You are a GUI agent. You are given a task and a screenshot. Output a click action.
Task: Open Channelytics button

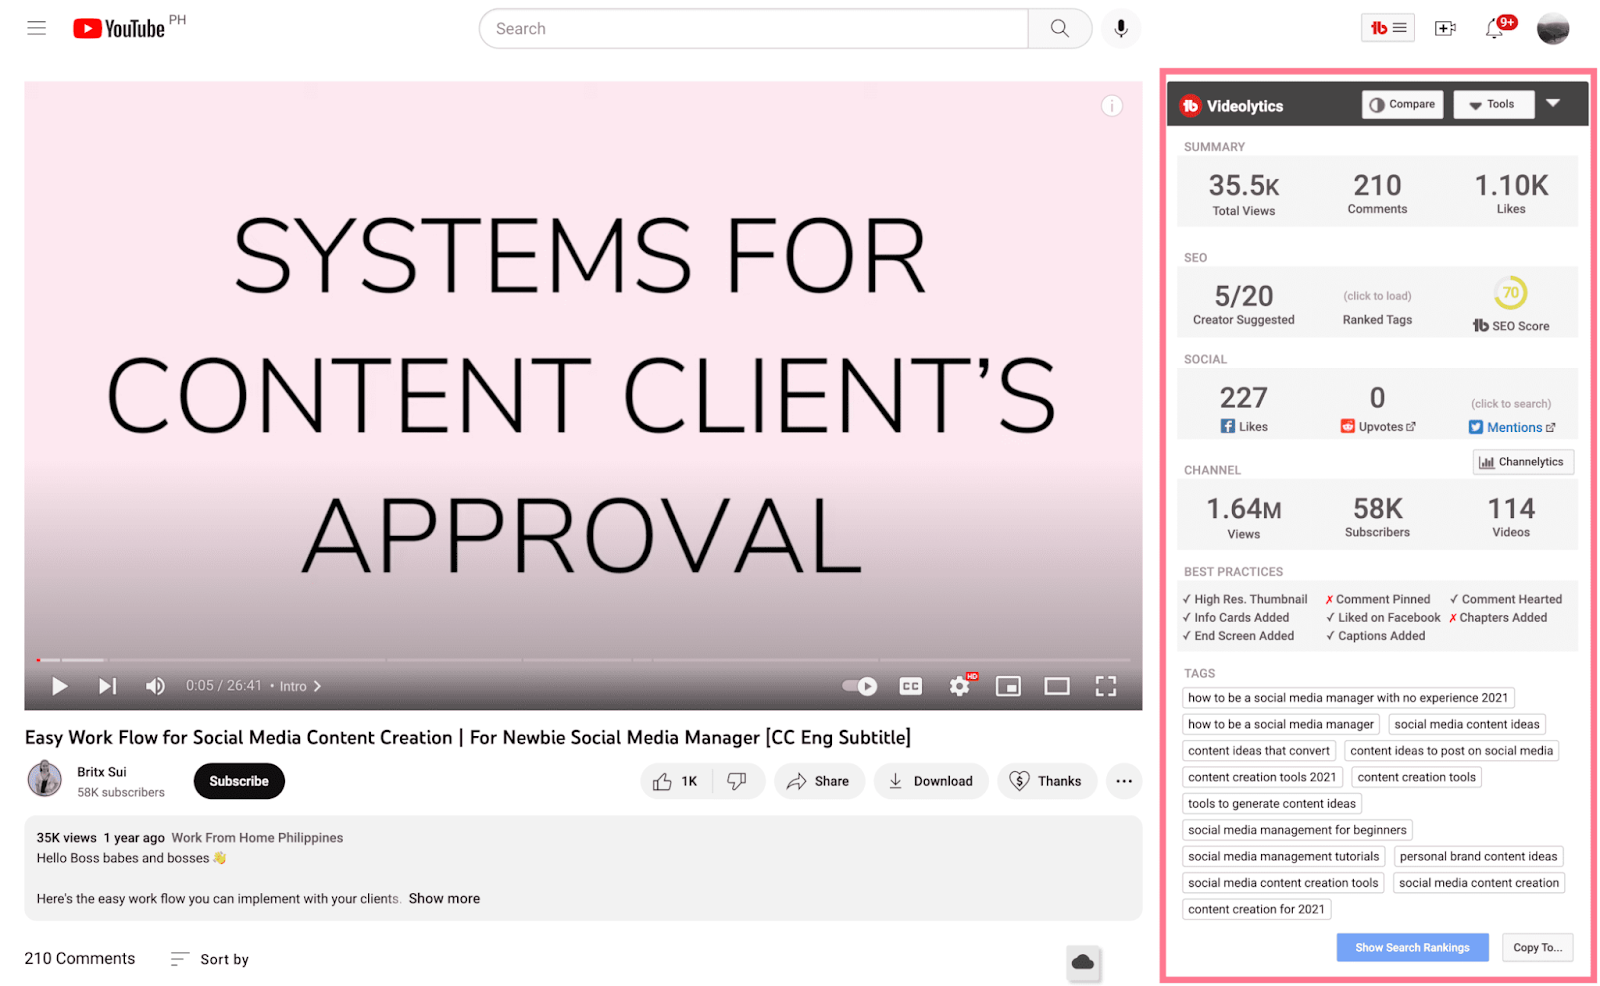[x=1523, y=462]
